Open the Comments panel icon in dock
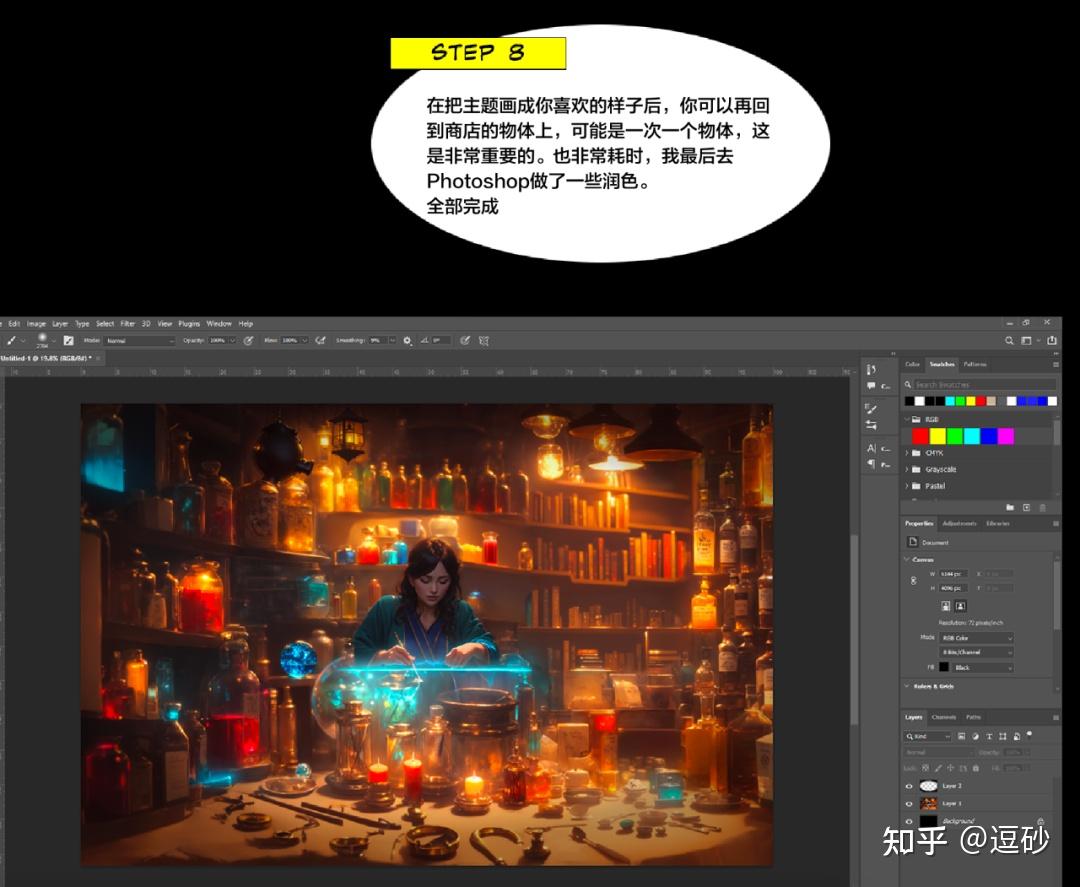 pos(871,386)
